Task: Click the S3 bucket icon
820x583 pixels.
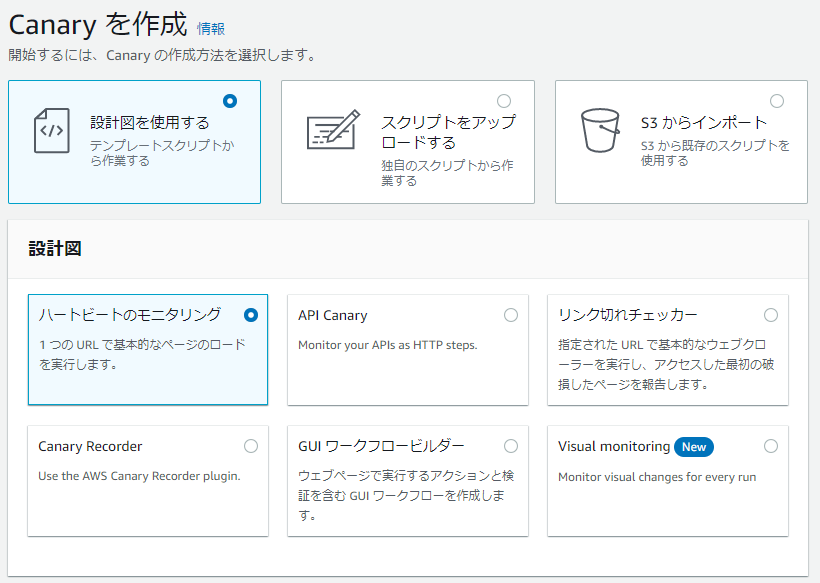Action: click(x=600, y=131)
